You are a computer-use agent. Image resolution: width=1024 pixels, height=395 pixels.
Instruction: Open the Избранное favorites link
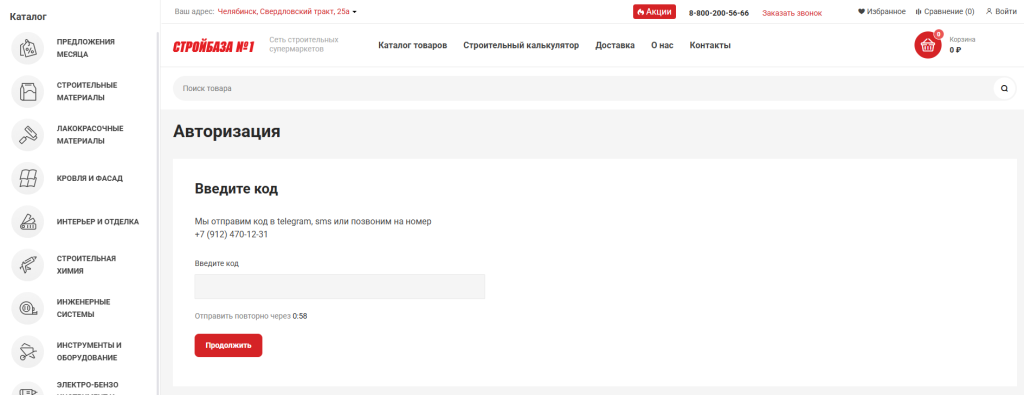pos(886,12)
